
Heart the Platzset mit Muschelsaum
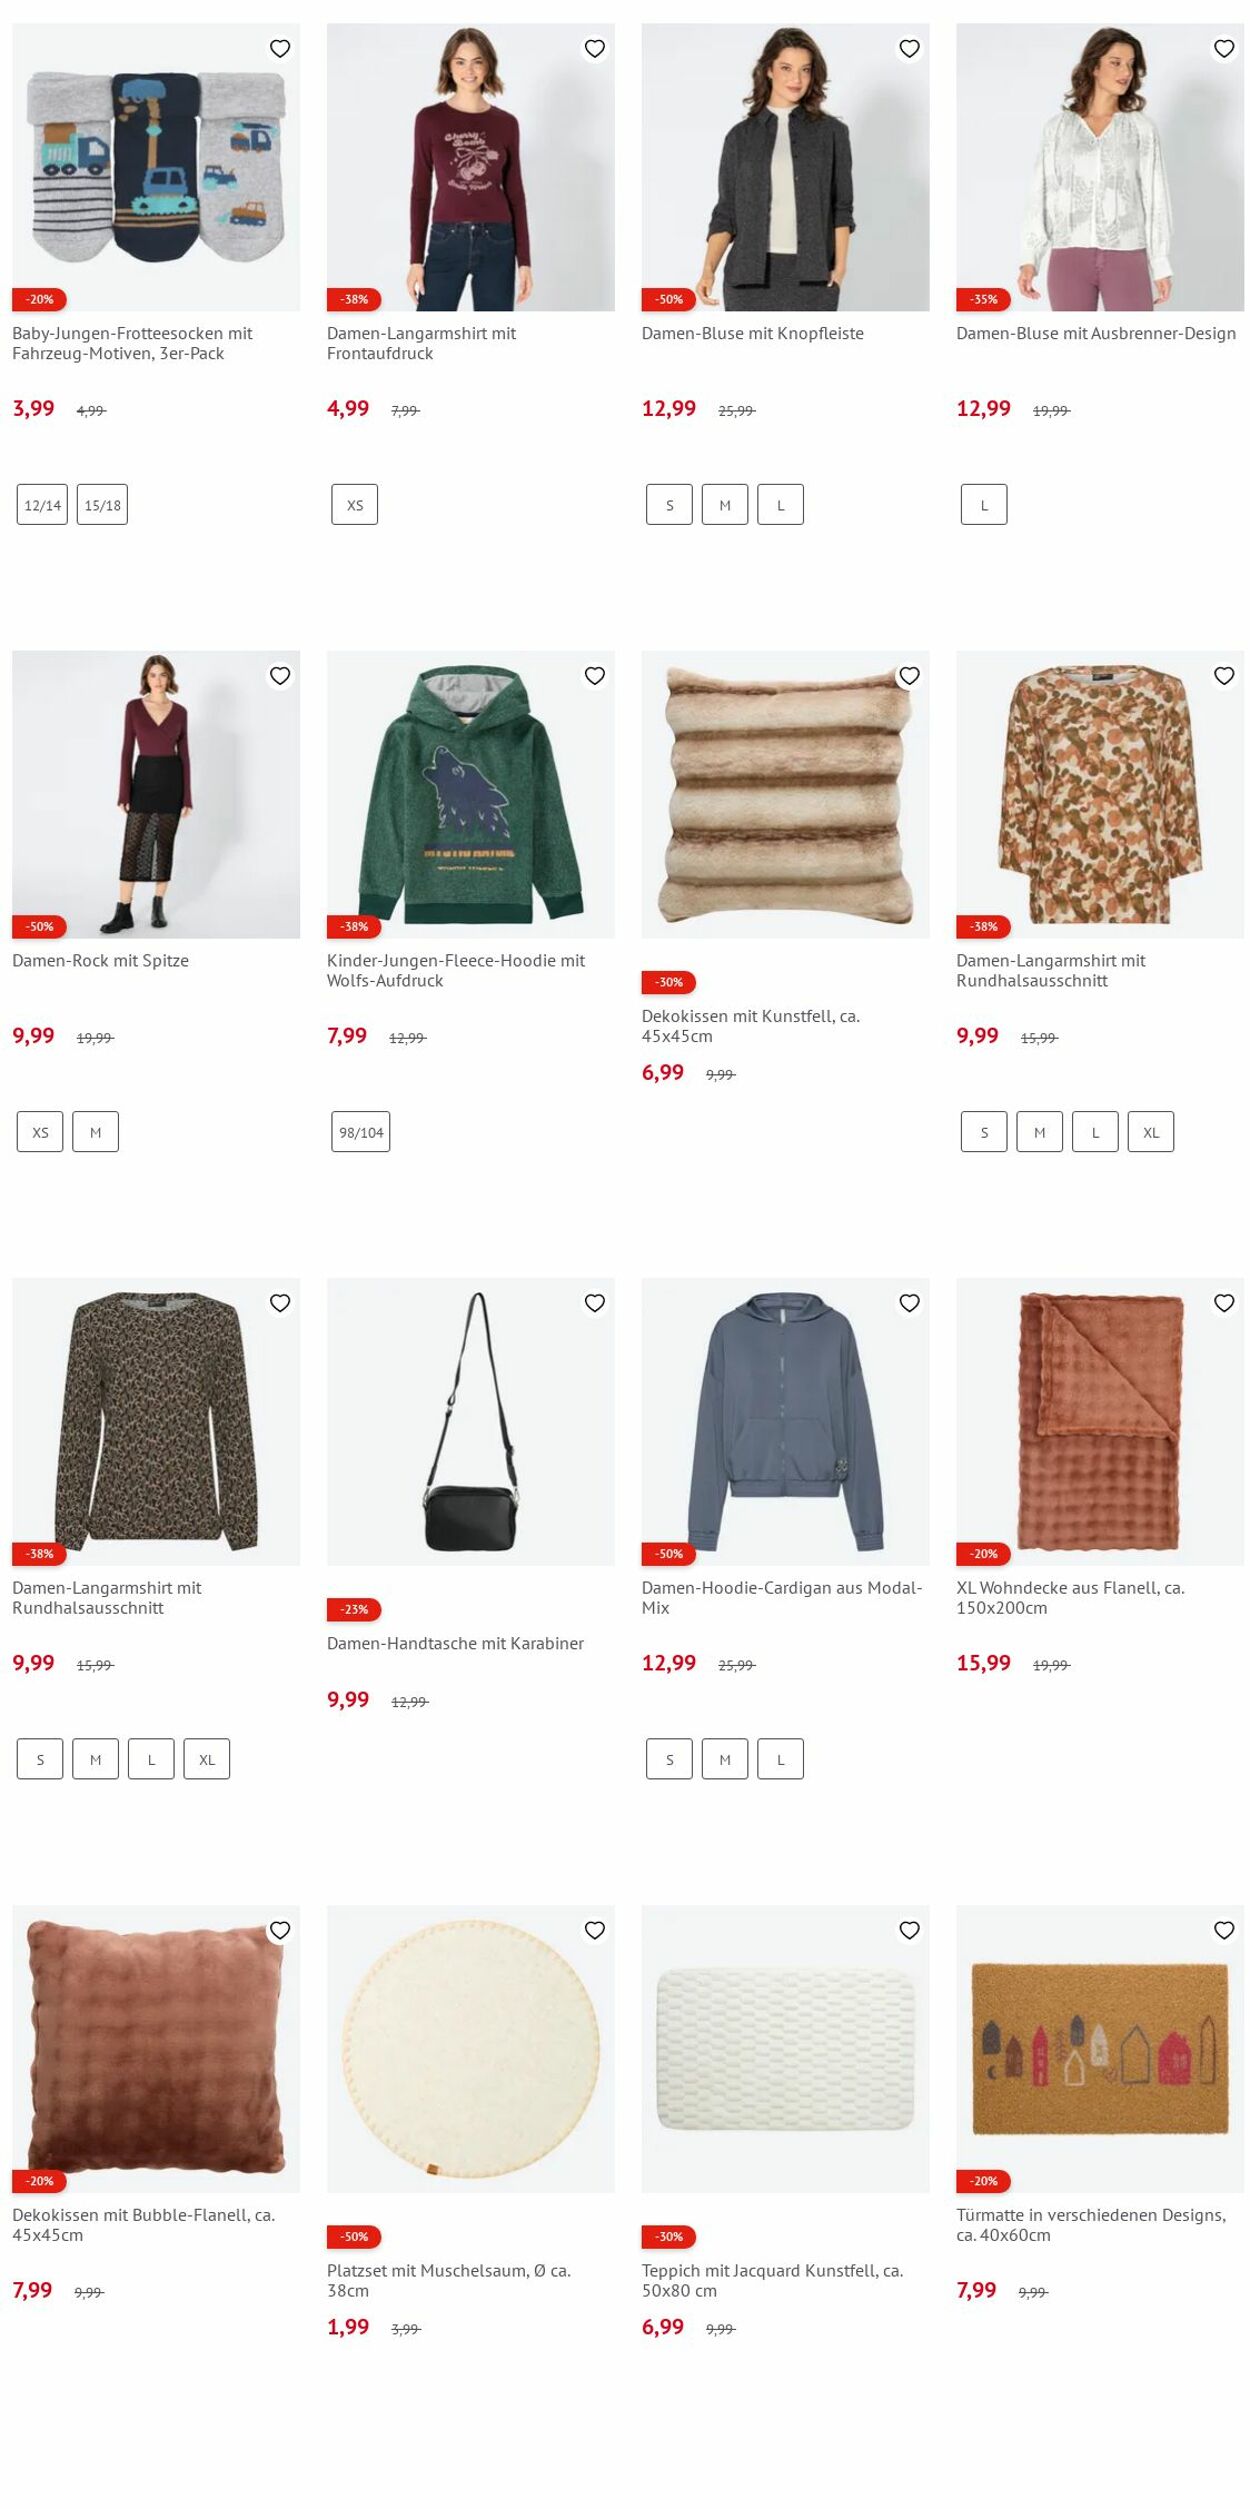pyautogui.click(x=595, y=1930)
